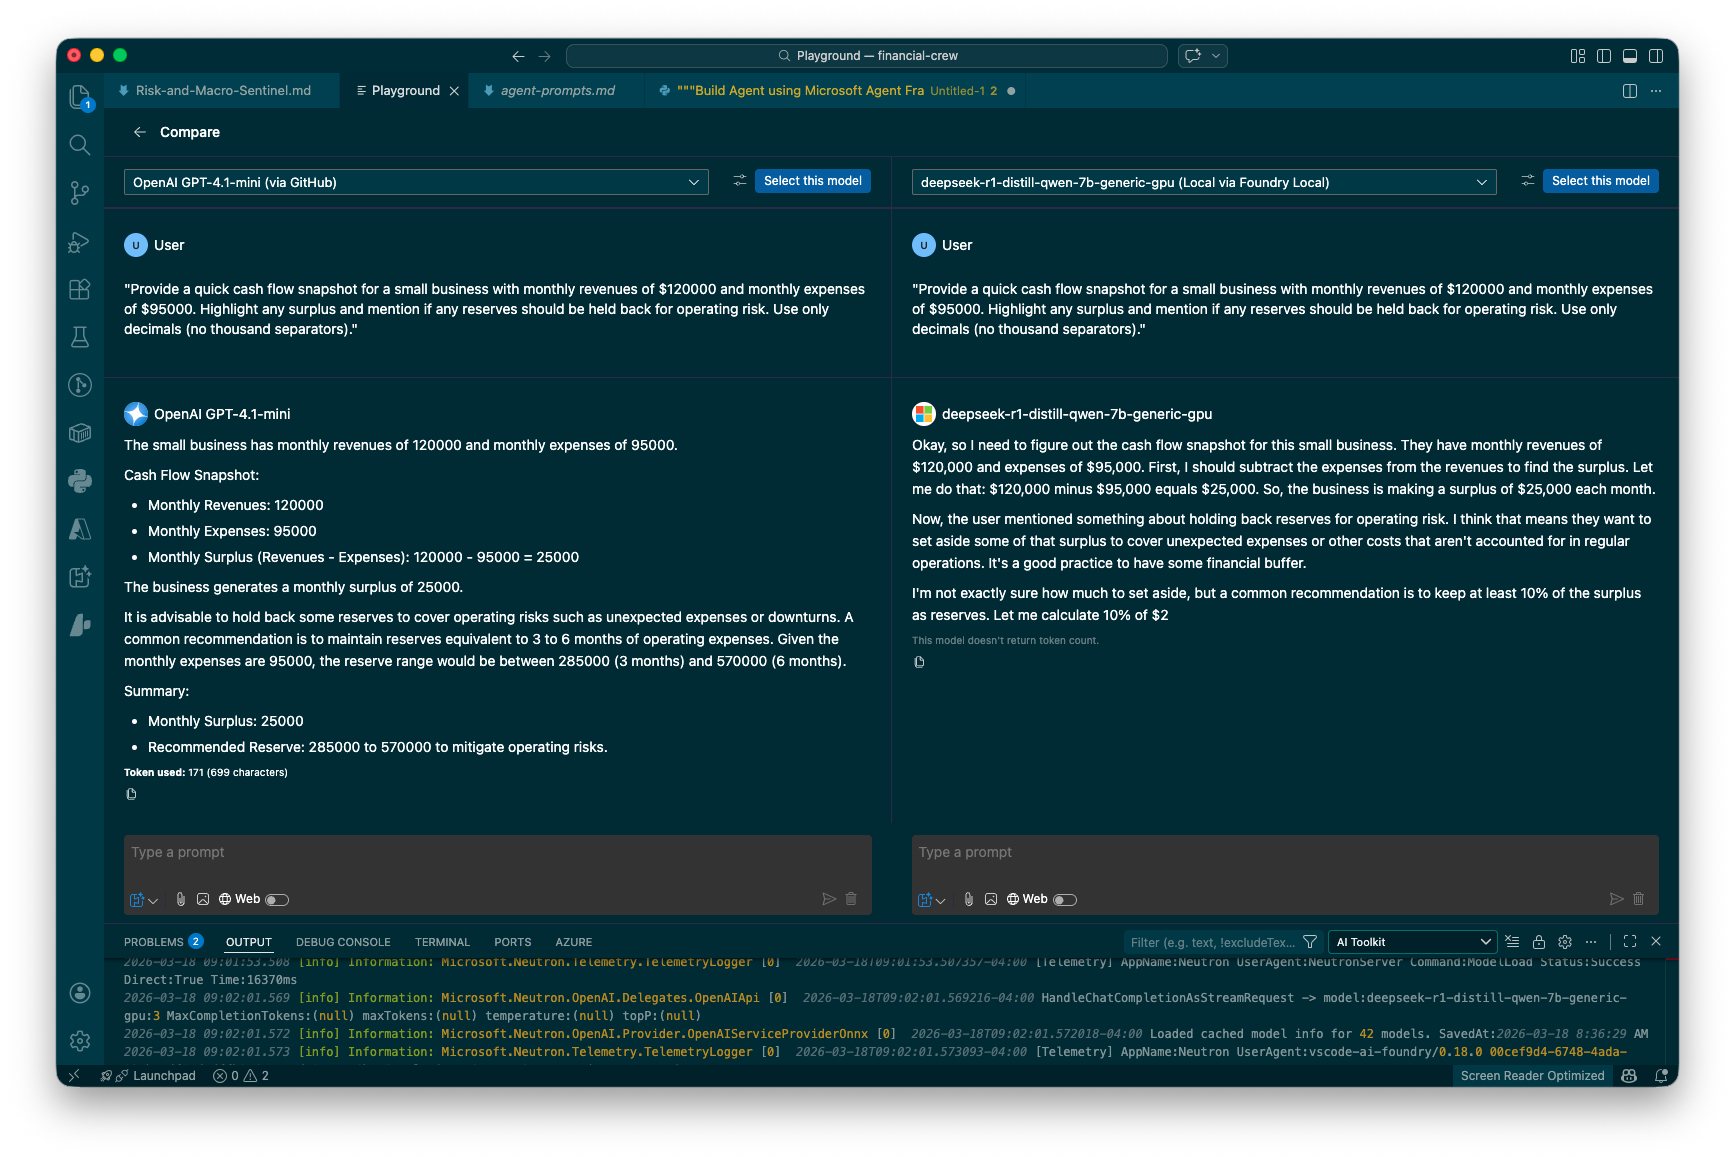1735x1161 pixels.
Task: Attach a file in left prompt box
Action: pyautogui.click(x=181, y=899)
